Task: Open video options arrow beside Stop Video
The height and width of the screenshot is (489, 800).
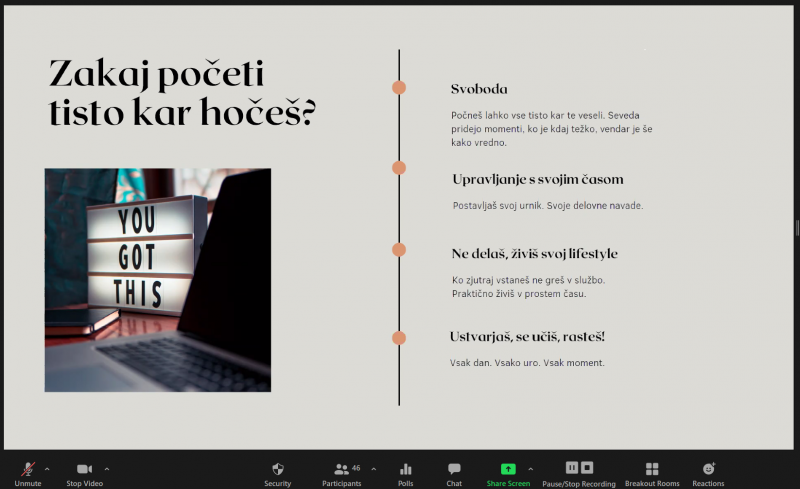Action: coord(107,469)
